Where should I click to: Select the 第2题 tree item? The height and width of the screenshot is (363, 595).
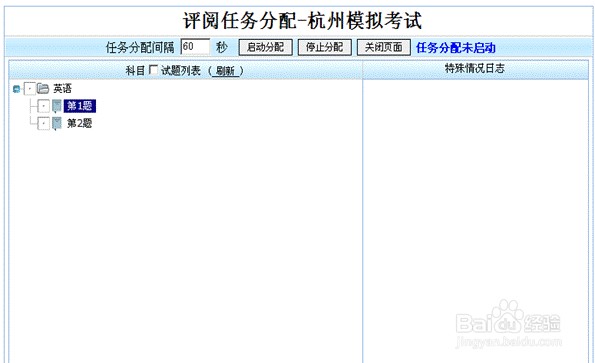80,123
